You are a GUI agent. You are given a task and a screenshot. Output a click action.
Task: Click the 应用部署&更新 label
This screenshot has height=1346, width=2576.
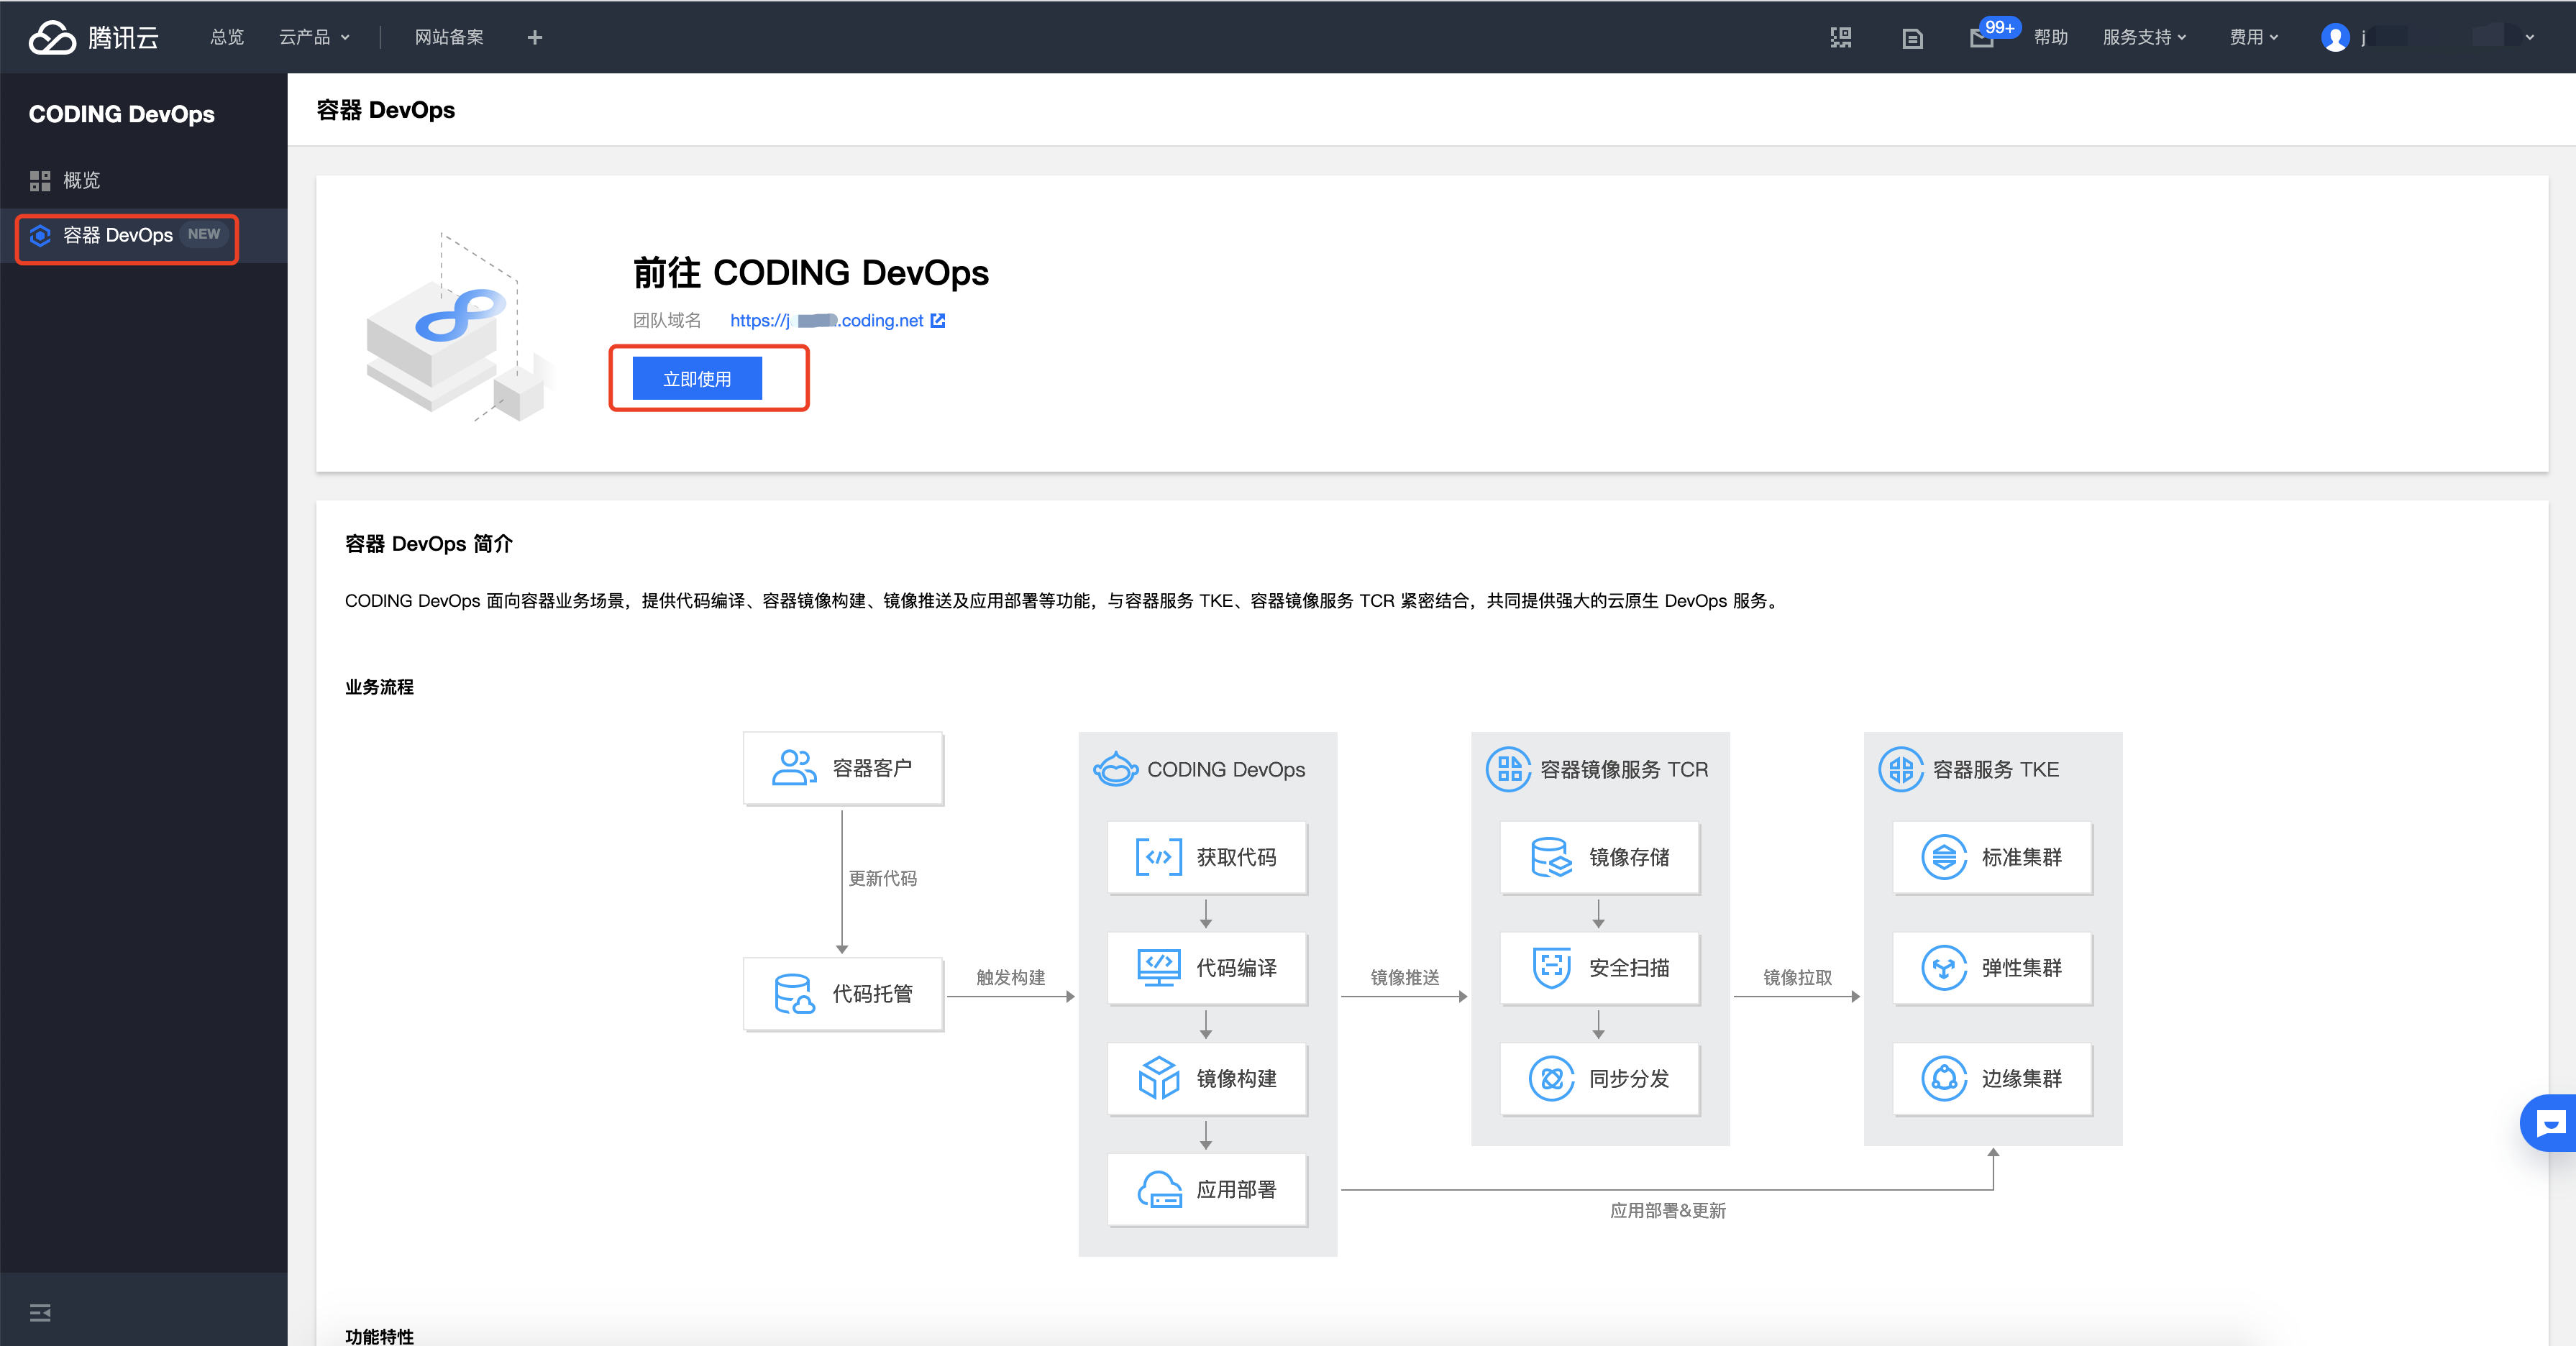click(1667, 1210)
